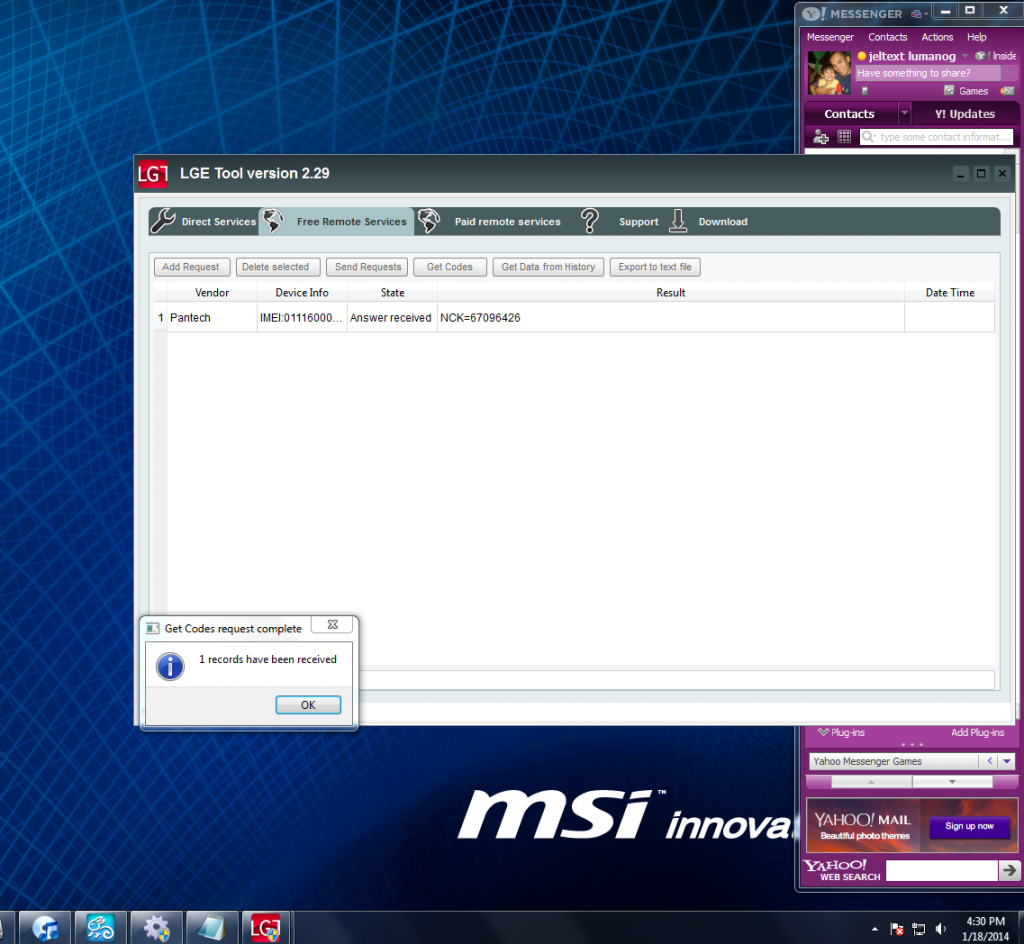Click the plug-in panel down arrow
1024x944 pixels.
(x=952, y=782)
